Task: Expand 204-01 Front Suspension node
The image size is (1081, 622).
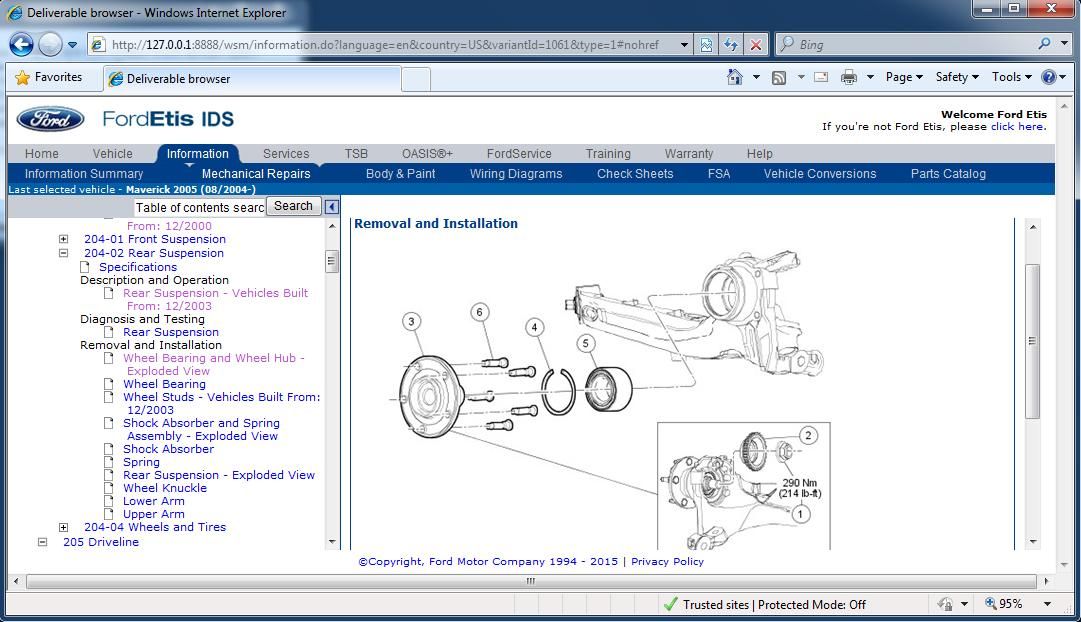Action: 63,239
